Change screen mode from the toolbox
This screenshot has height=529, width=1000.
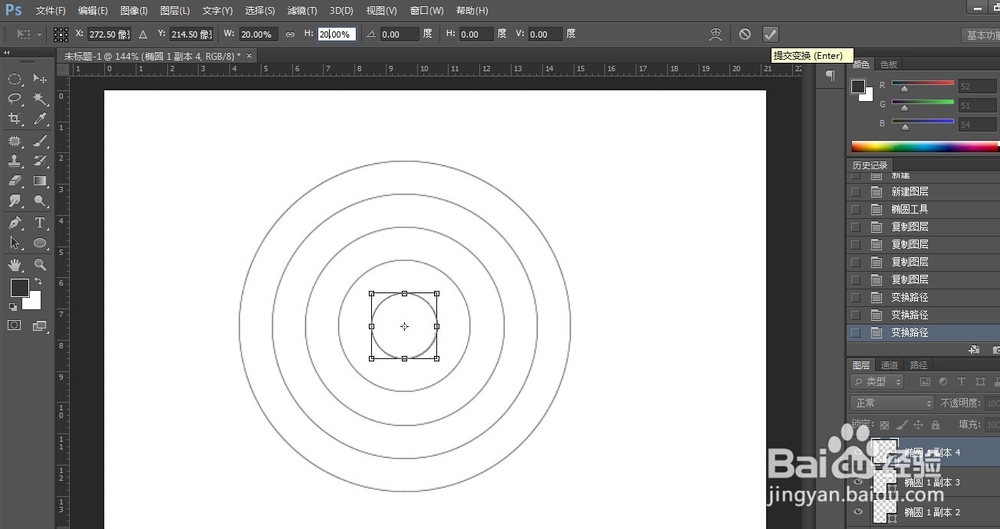[40, 325]
